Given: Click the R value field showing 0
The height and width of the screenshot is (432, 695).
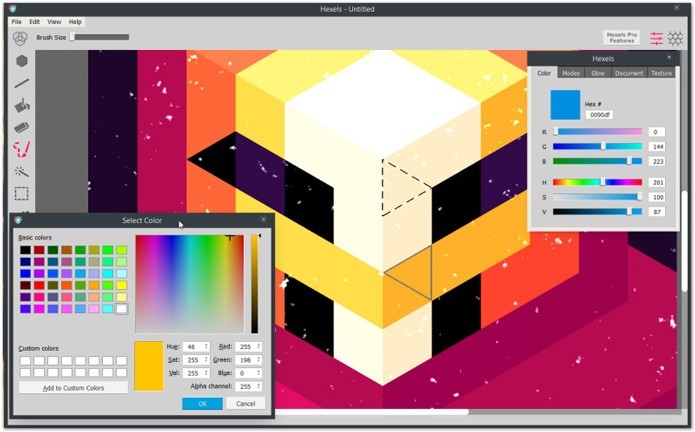Looking at the screenshot, I should (656, 132).
